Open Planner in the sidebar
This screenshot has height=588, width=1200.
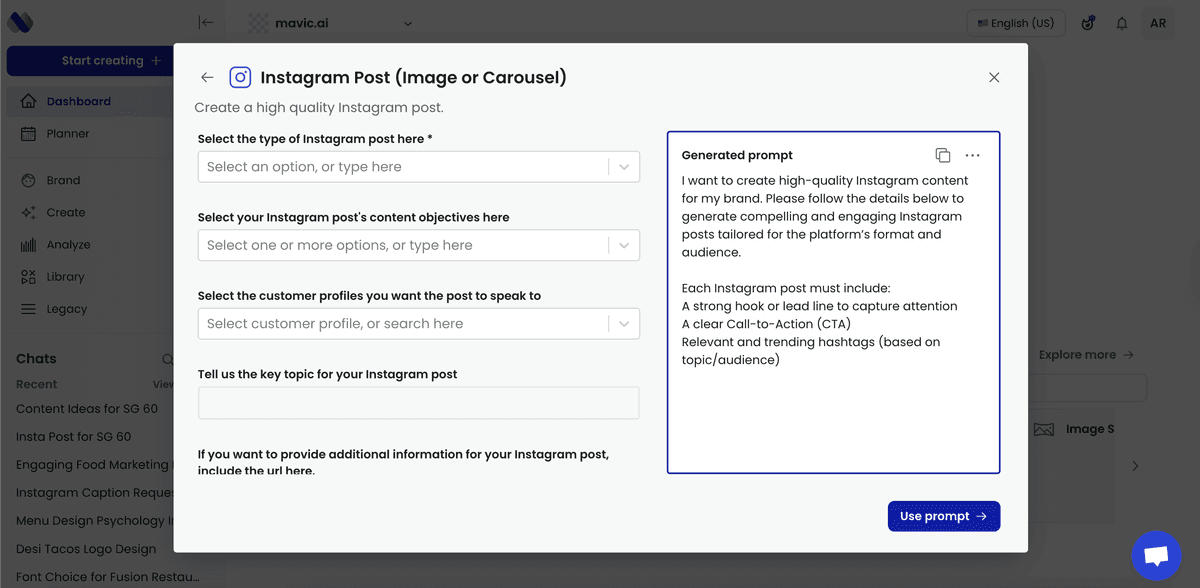pos(68,134)
